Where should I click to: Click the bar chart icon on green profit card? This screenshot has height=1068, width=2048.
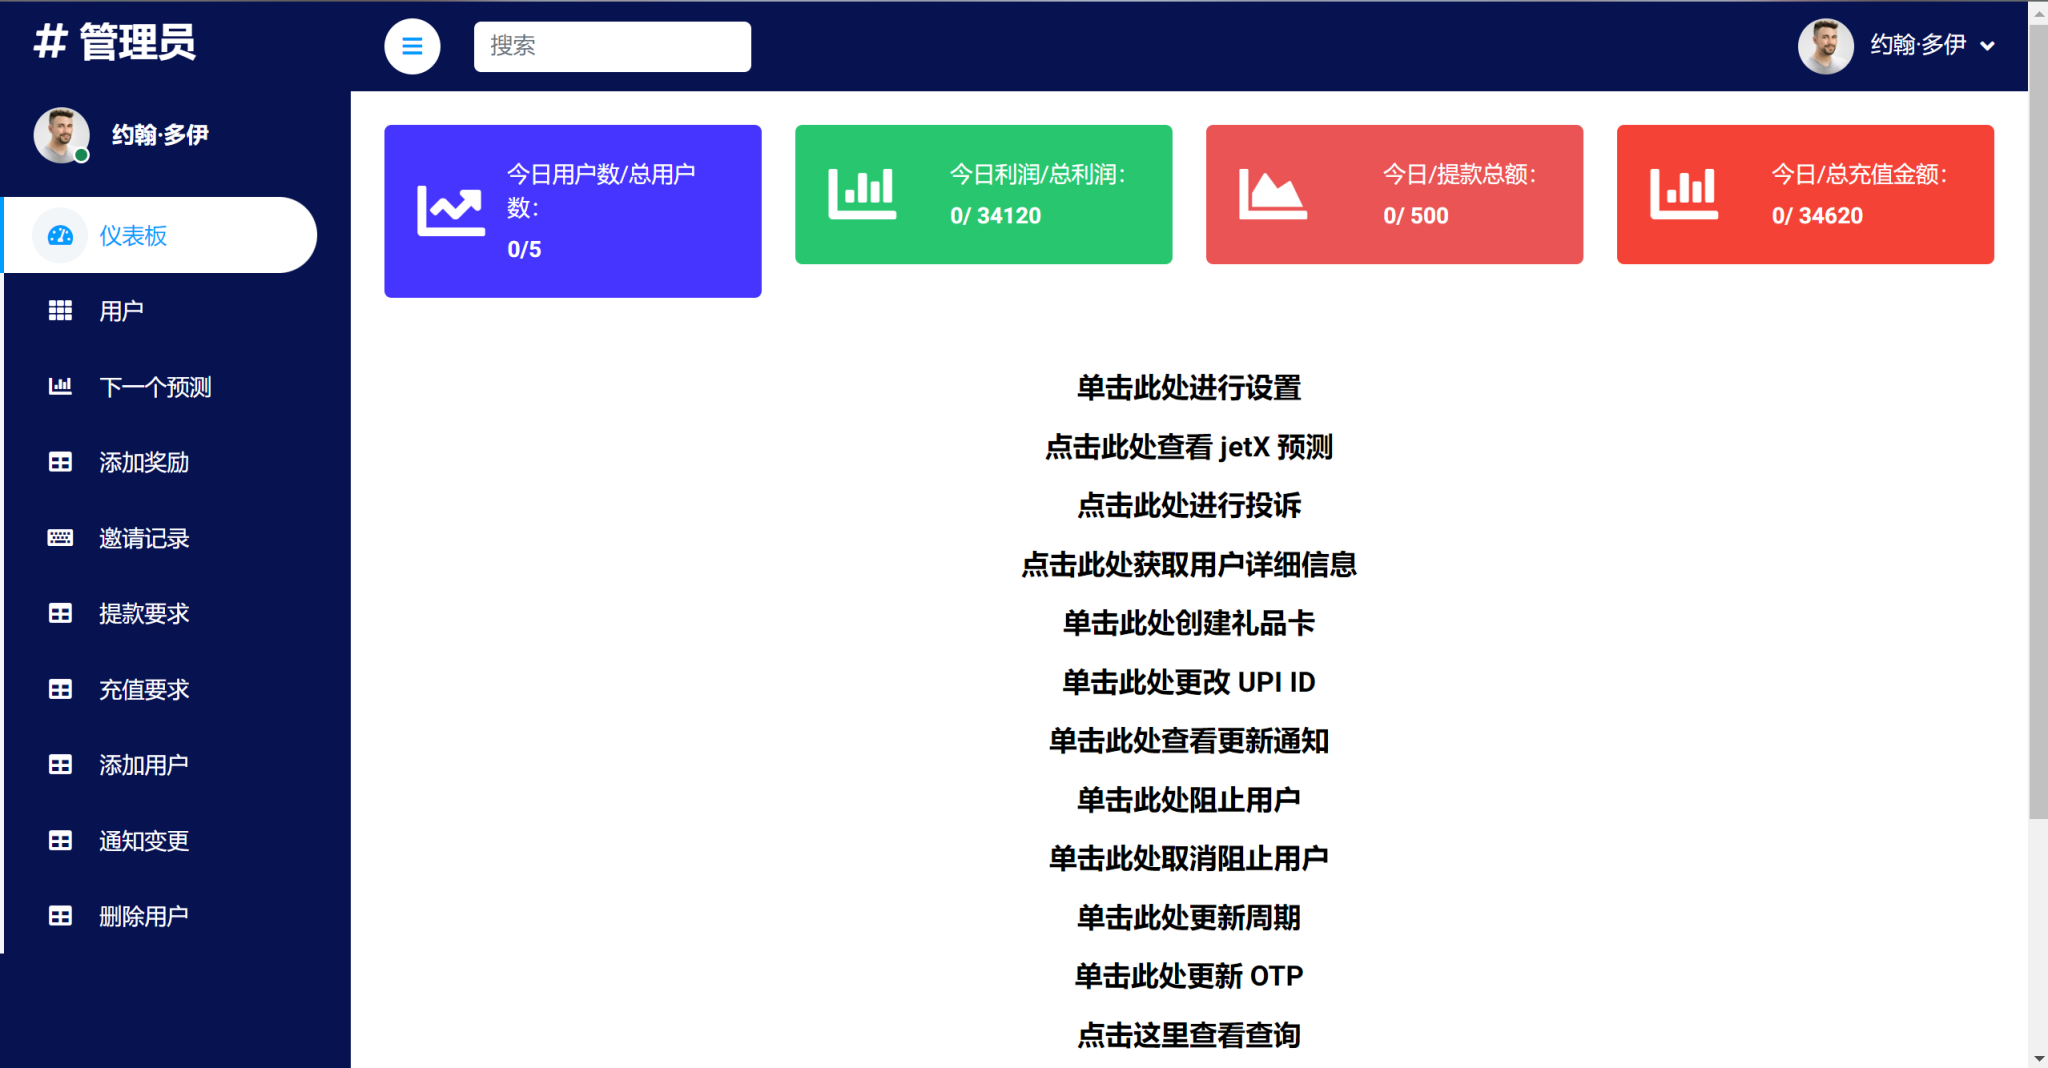coord(862,194)
